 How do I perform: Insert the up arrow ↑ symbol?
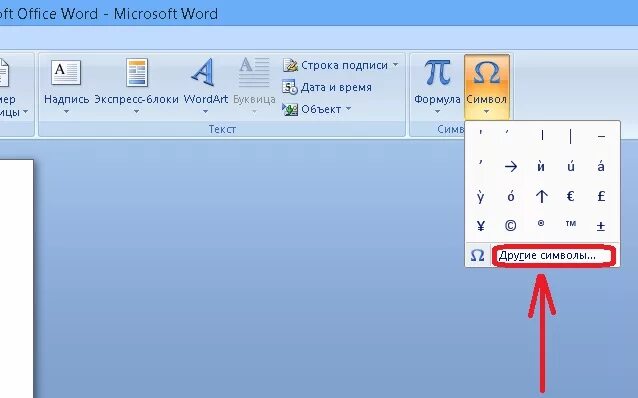pyautogui.click(x=541, y=196)
